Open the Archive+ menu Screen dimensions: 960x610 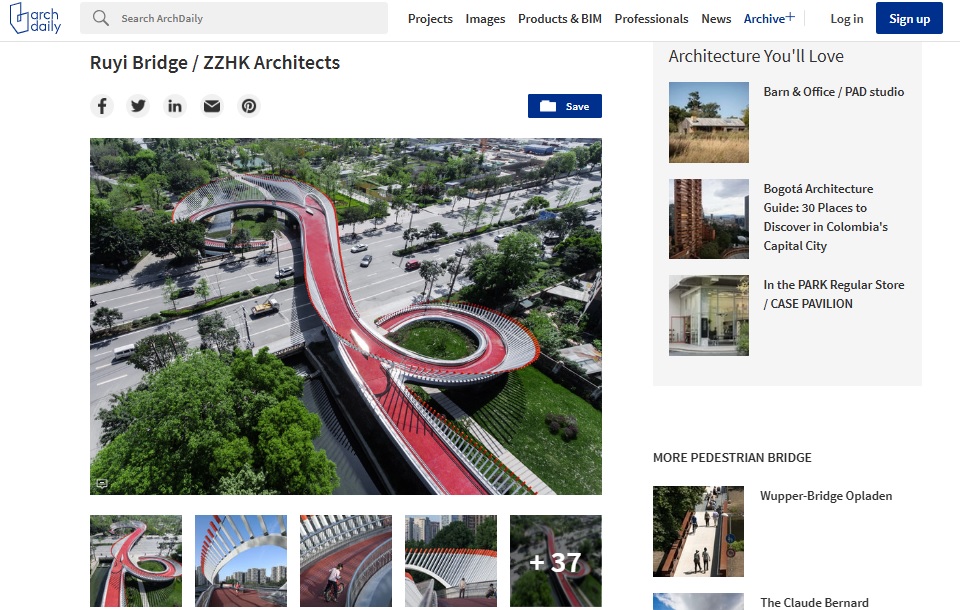[769, 18]
